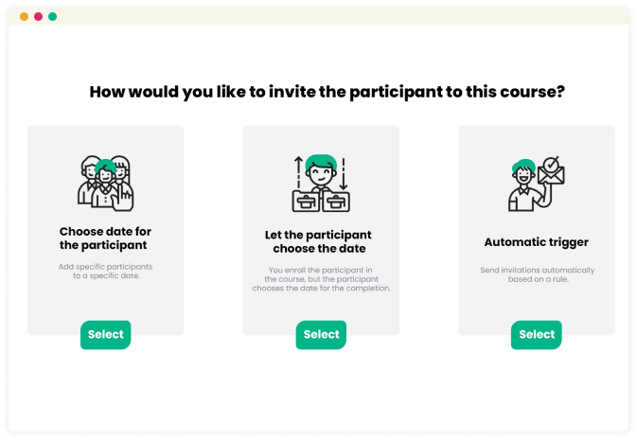Click the 'Automatic trigger' card title
The height and width of the screenshot is (440, 637).
pyautogui.click(x=536, y=242)
